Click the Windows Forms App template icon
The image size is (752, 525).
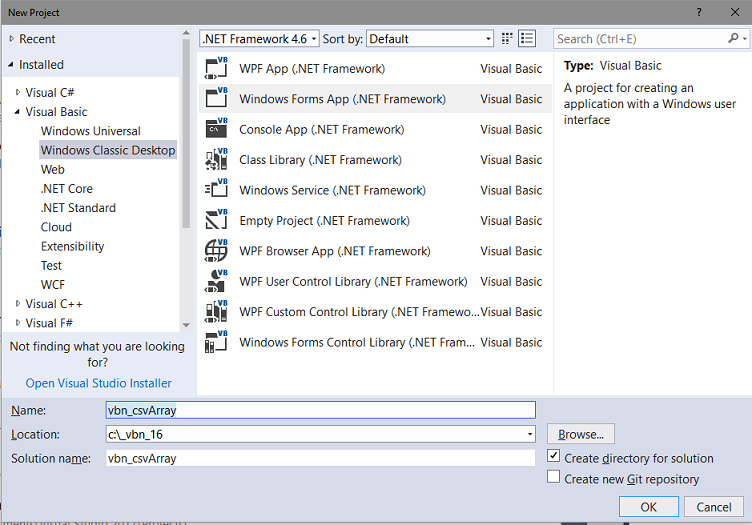[216, 98]
